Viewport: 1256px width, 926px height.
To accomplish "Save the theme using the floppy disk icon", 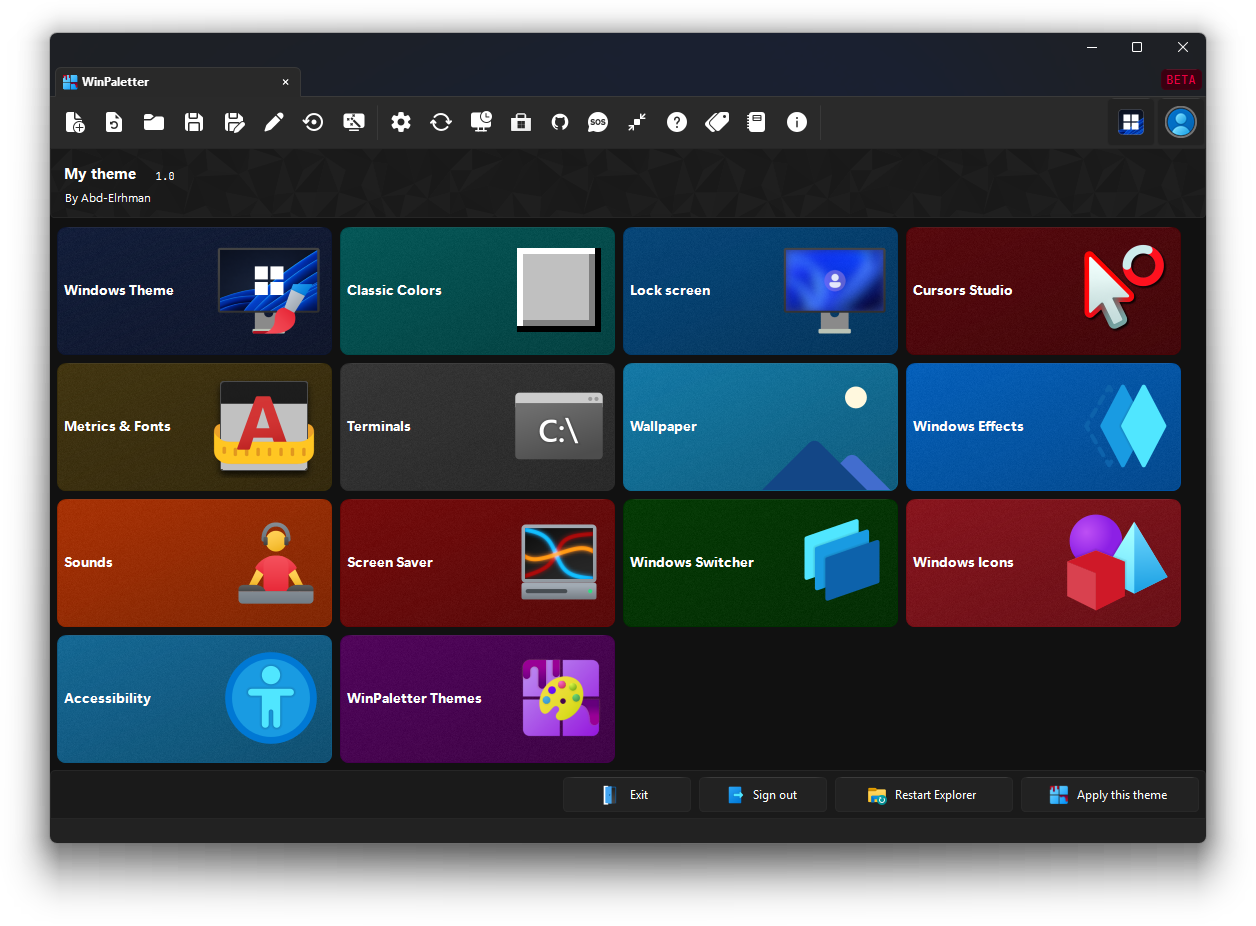I will point(194,122).
